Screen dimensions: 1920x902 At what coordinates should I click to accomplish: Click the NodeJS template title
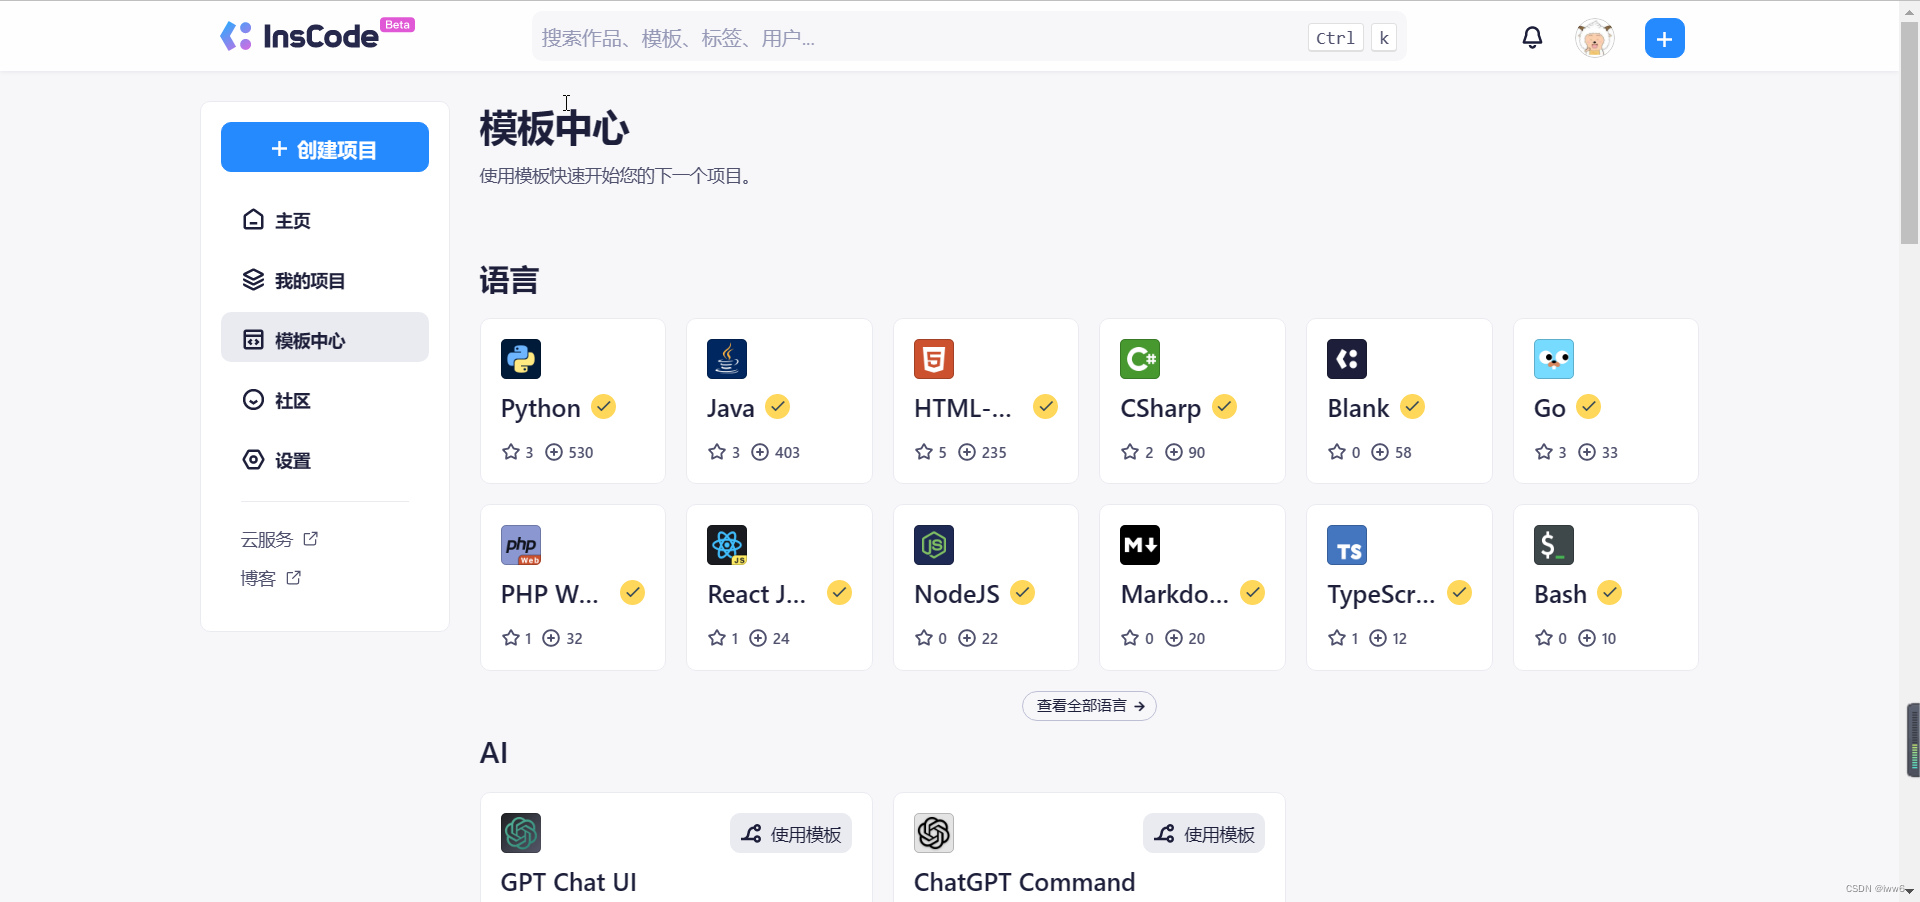(957, 594)
